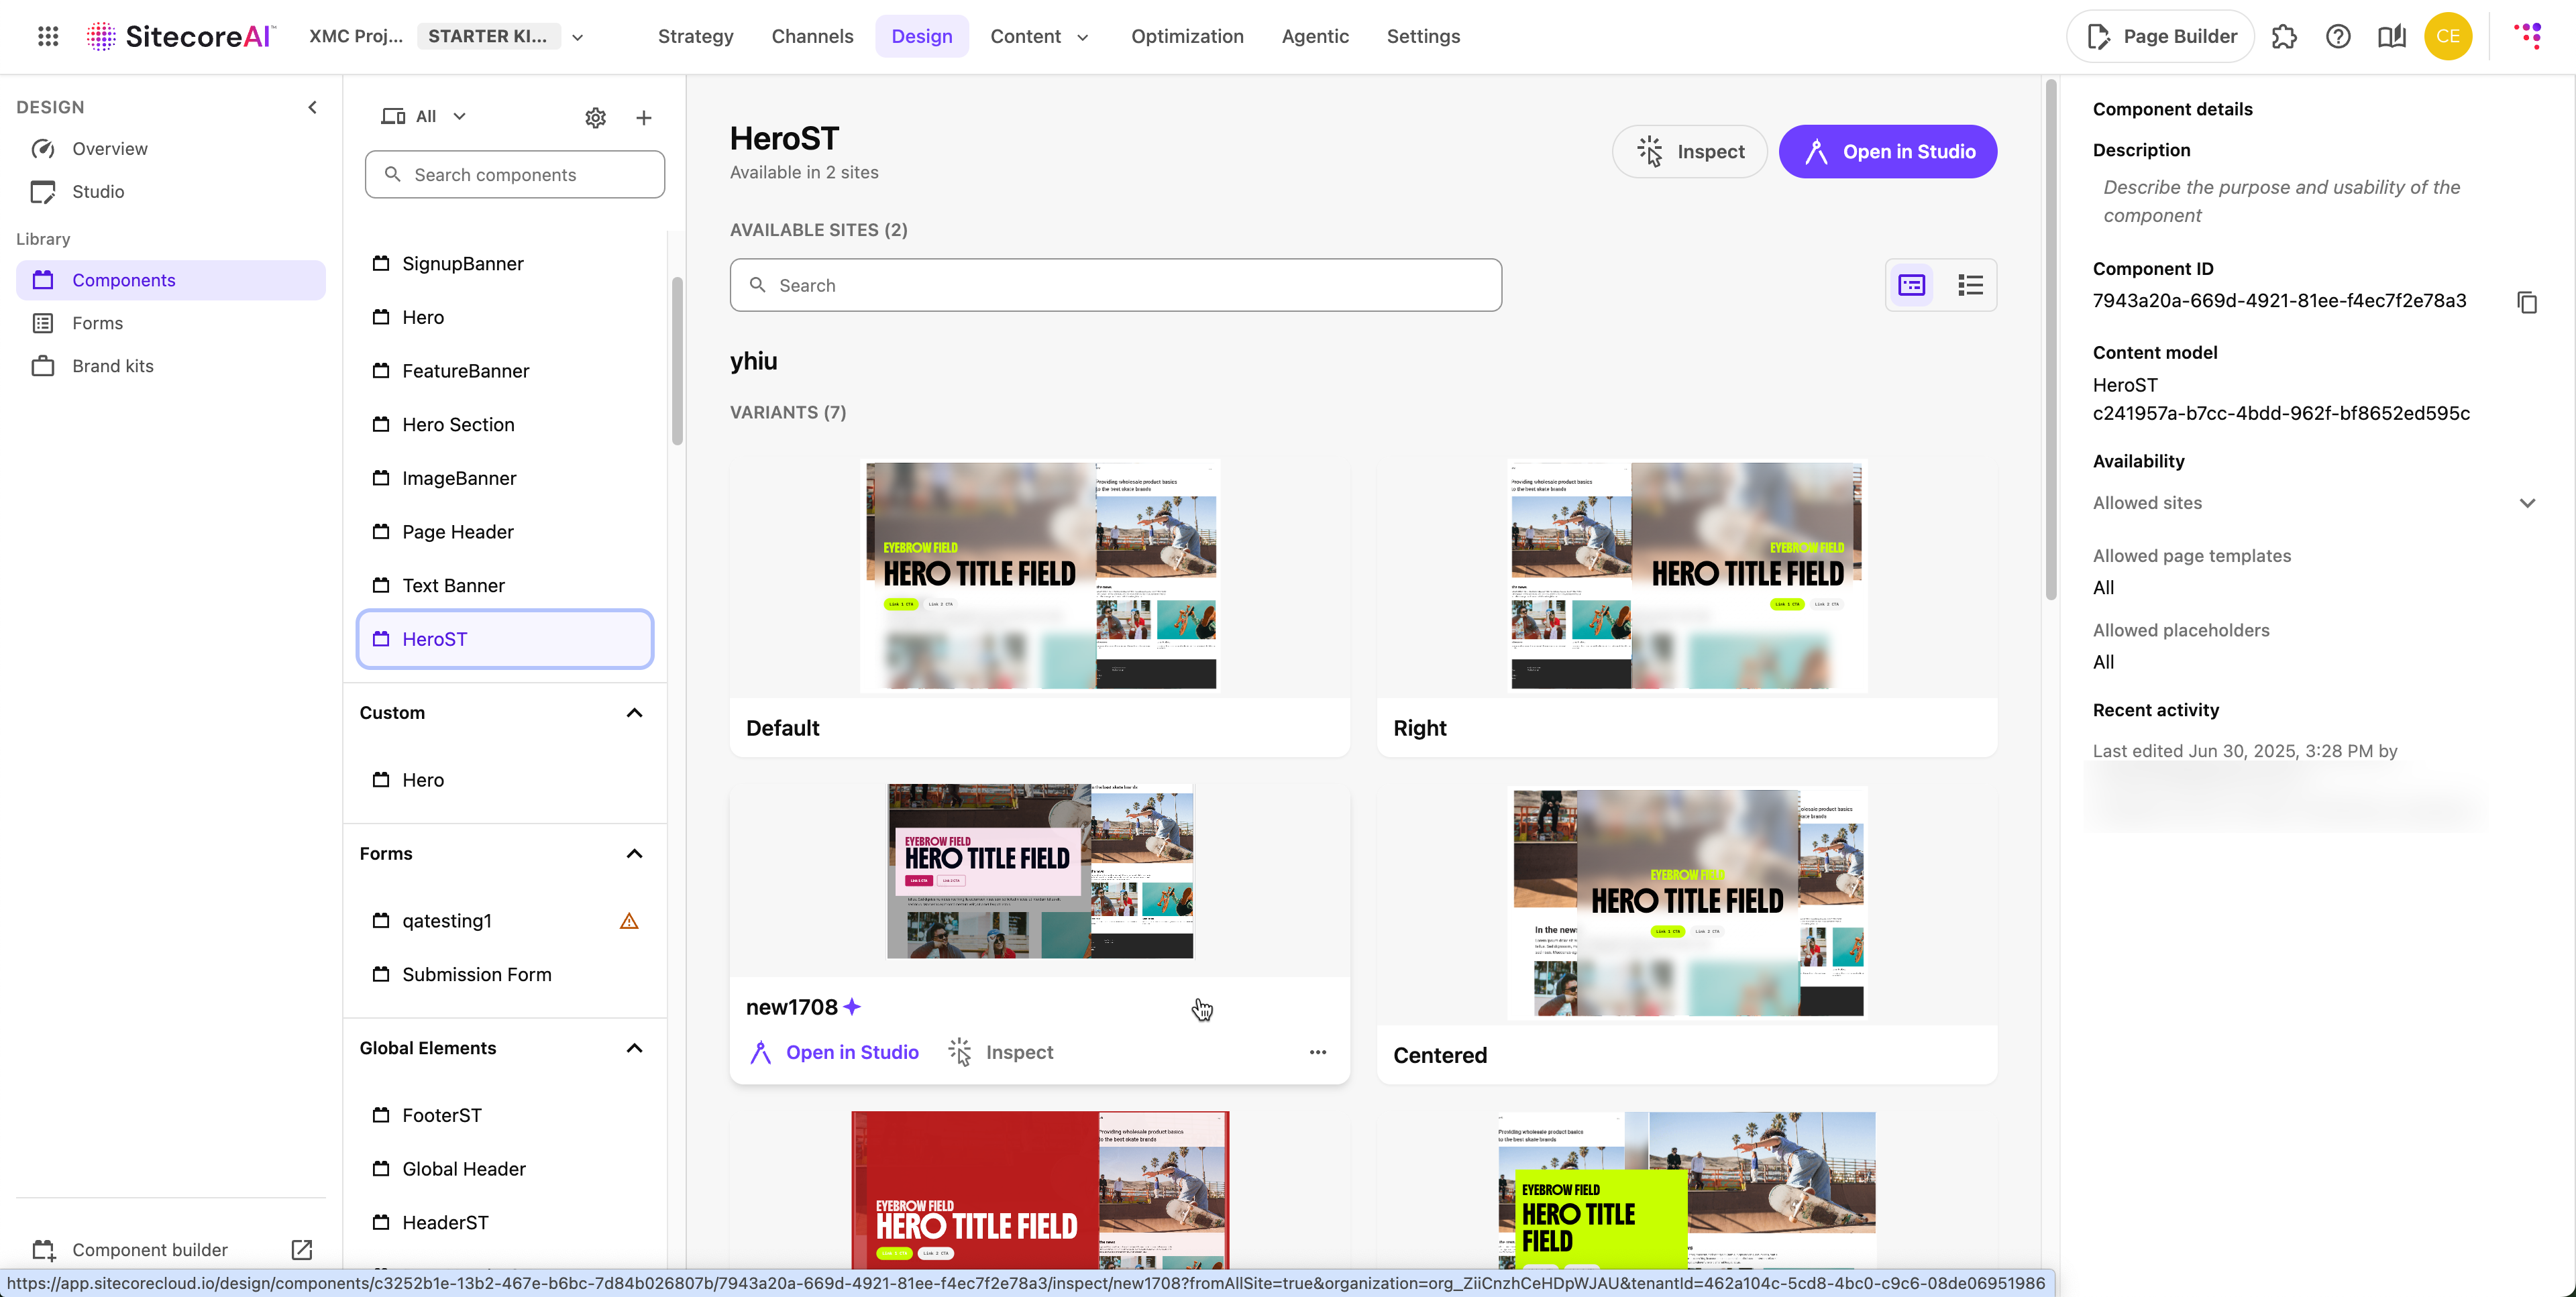Go to the Strategy tab
This screenshot has height=1297, width=2576.
(x=696, y=36)
